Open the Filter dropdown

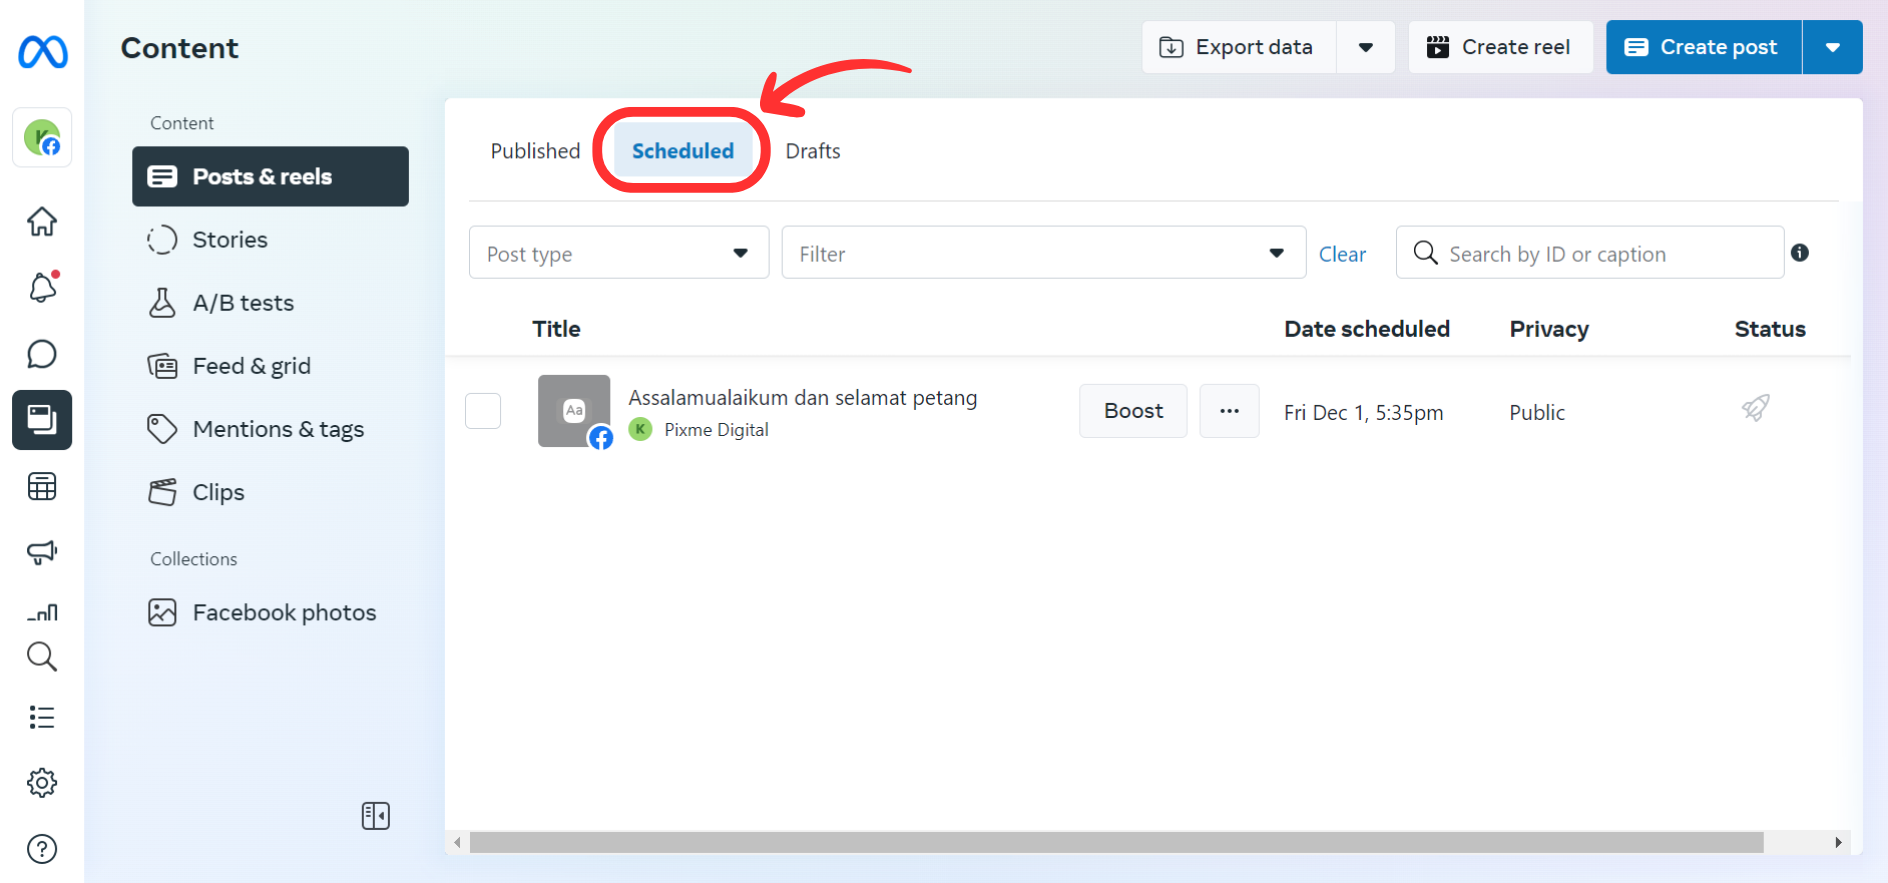pos(1043,253)
